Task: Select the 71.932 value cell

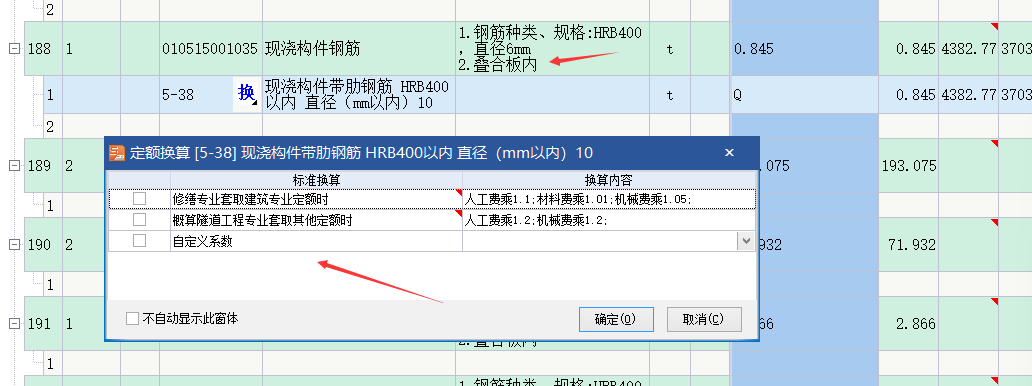Action: (908, 245)
